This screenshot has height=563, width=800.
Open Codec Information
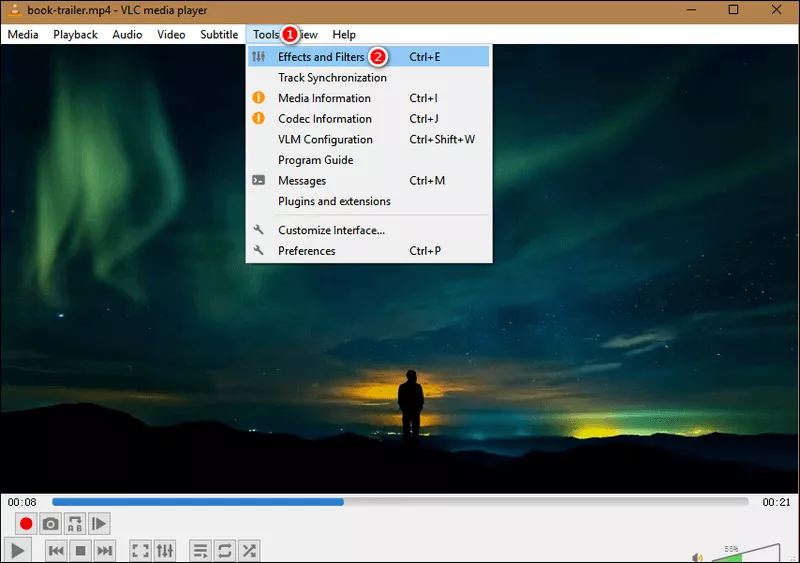coord(368,118)
